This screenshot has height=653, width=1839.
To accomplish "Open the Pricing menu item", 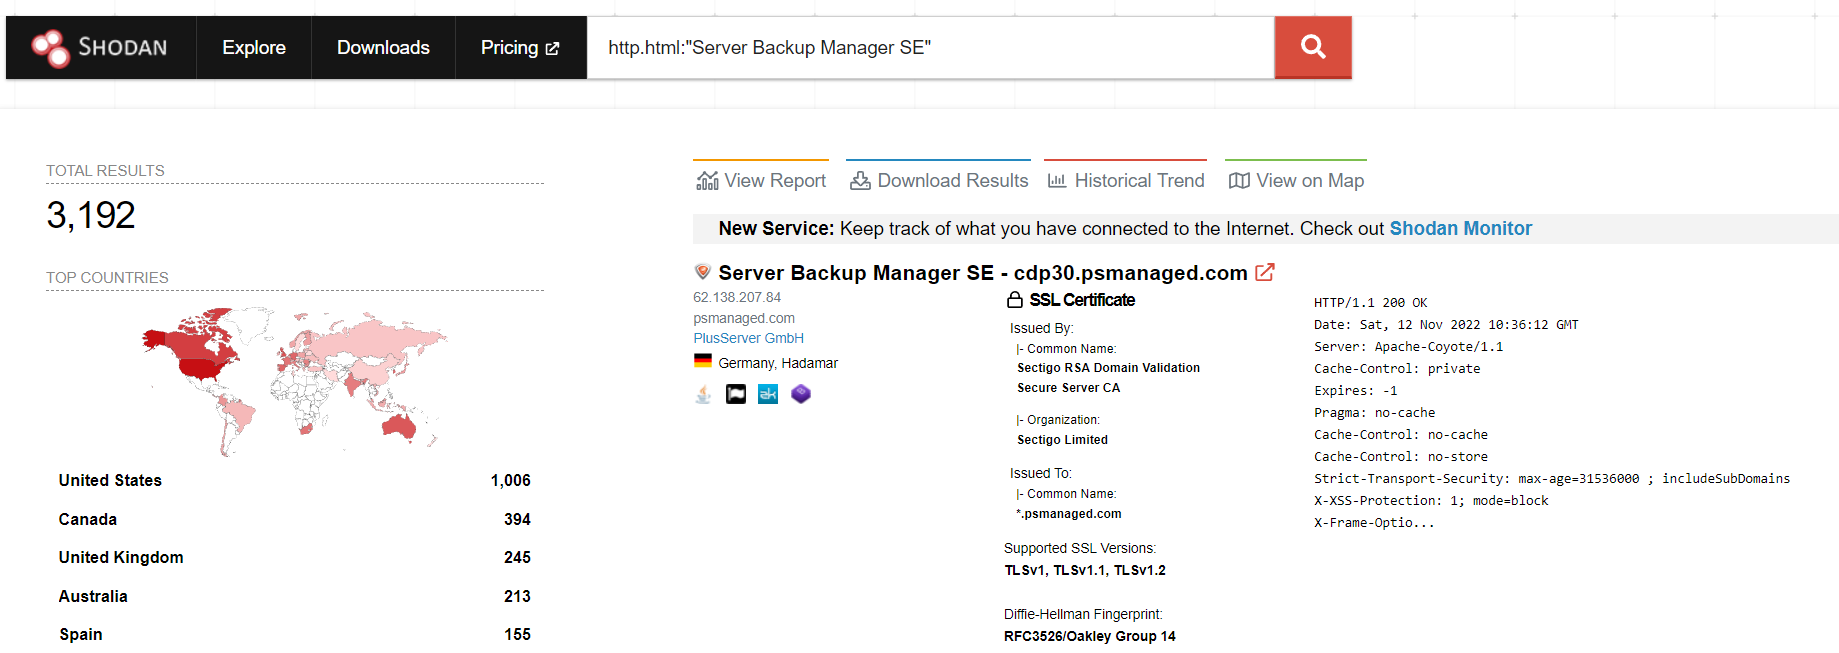I will (520, 47).
